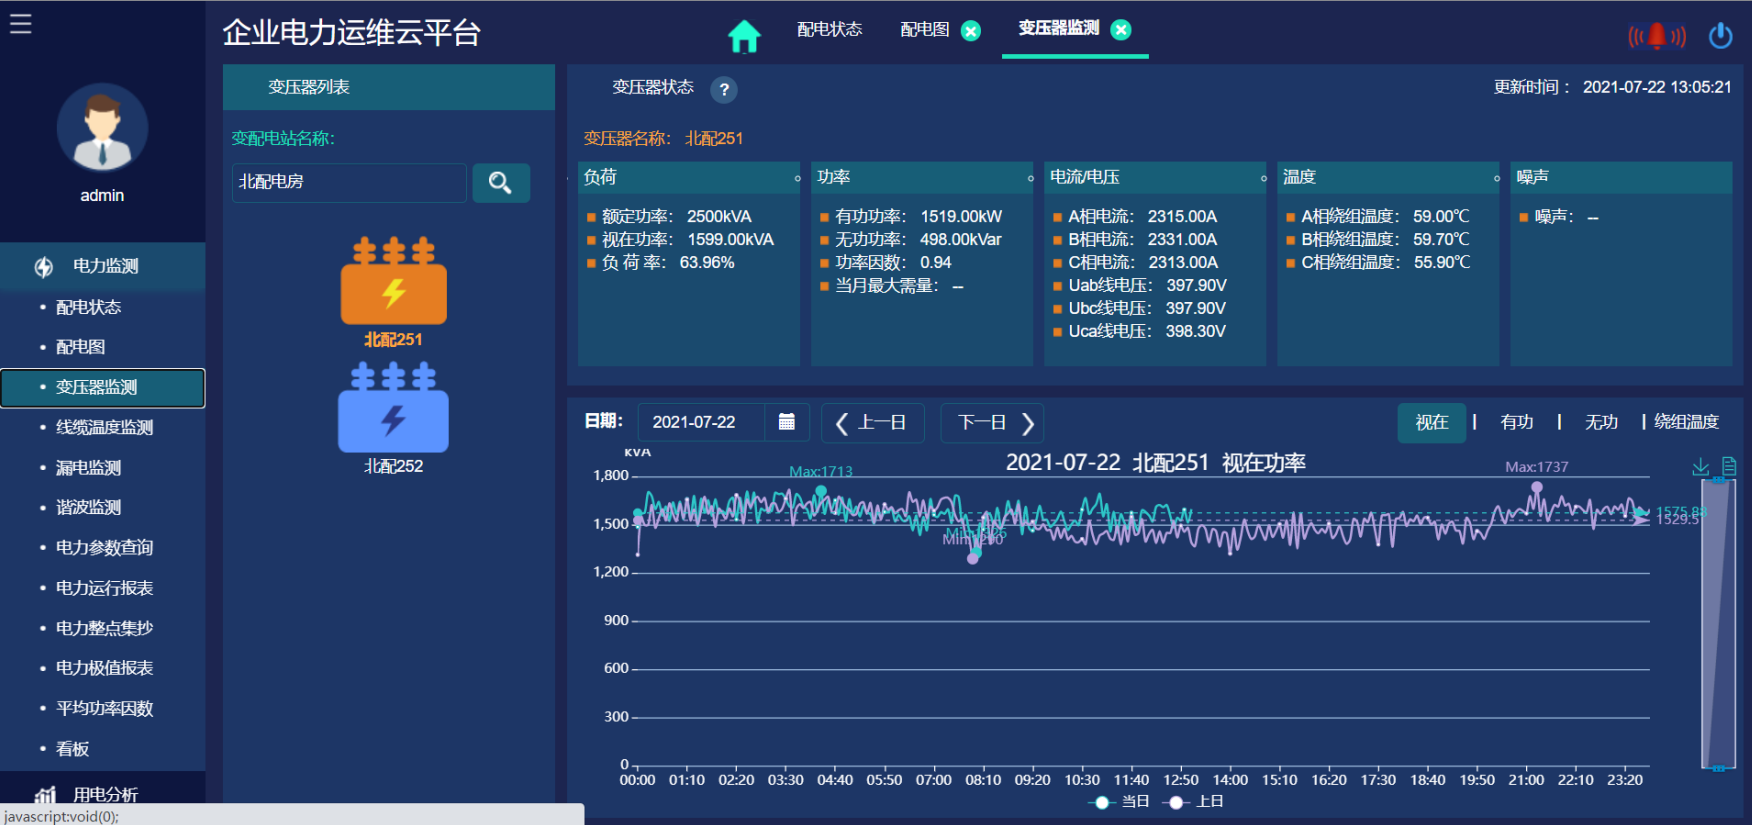Go to next day with 下一日
The image size is (1752, 825).
point(992,423)
